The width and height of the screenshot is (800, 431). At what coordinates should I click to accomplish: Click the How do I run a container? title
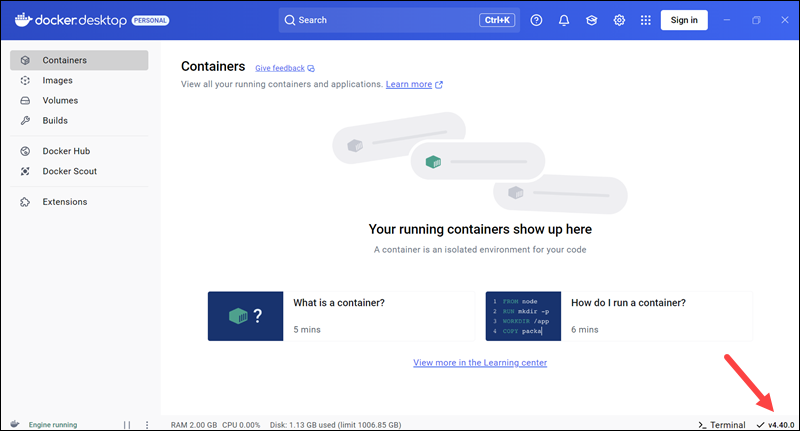point(629,303)
